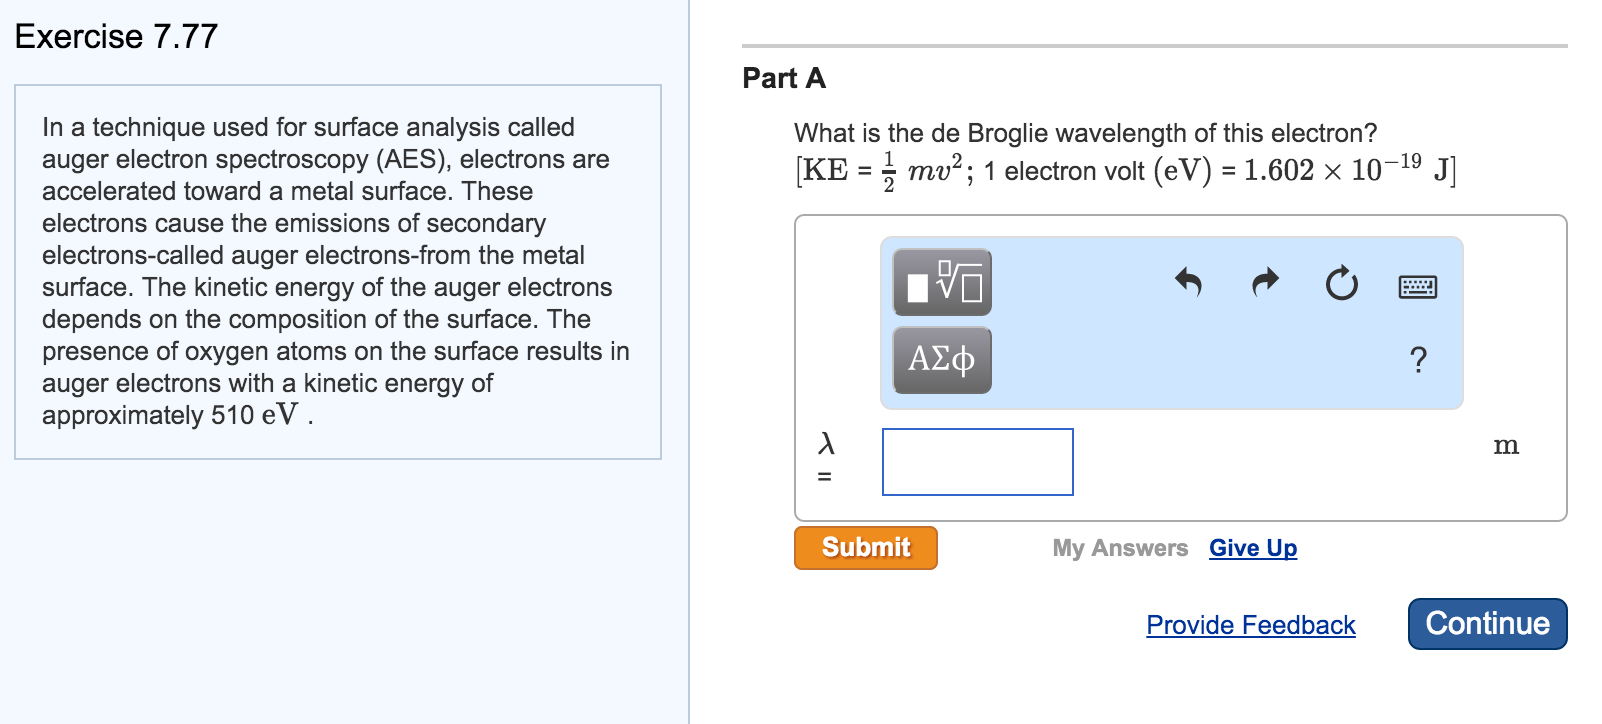Select the Part A heading
Screen dimensions: 1602x724
tap(784, 78)
